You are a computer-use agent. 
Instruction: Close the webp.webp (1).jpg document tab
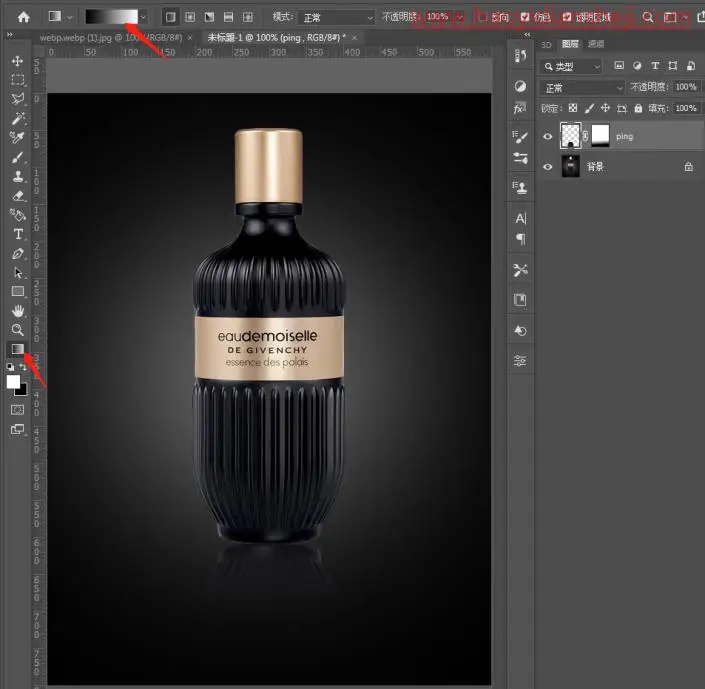pyautogui.click(x=190, y=38)
